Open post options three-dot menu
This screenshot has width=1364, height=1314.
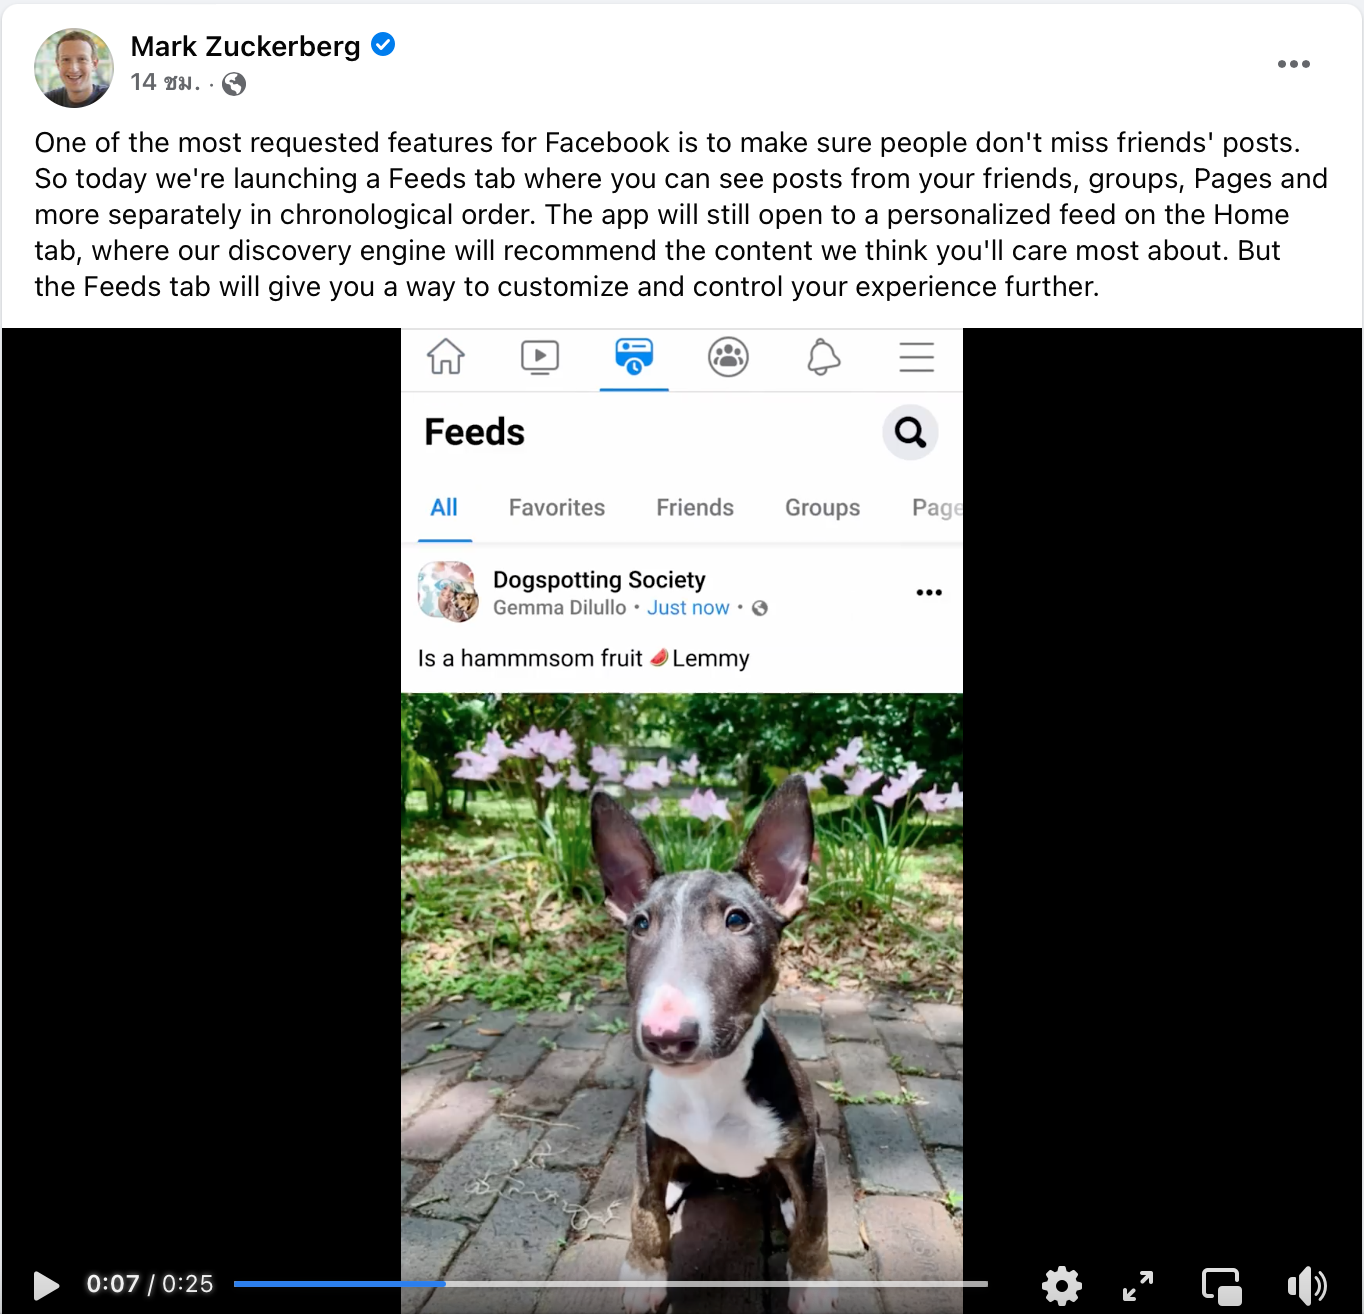point(1293,64)
